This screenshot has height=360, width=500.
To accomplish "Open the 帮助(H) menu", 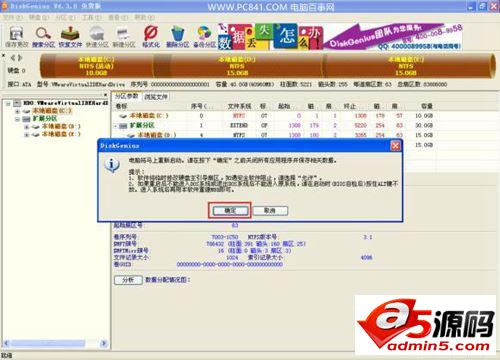I will point(144,17).
